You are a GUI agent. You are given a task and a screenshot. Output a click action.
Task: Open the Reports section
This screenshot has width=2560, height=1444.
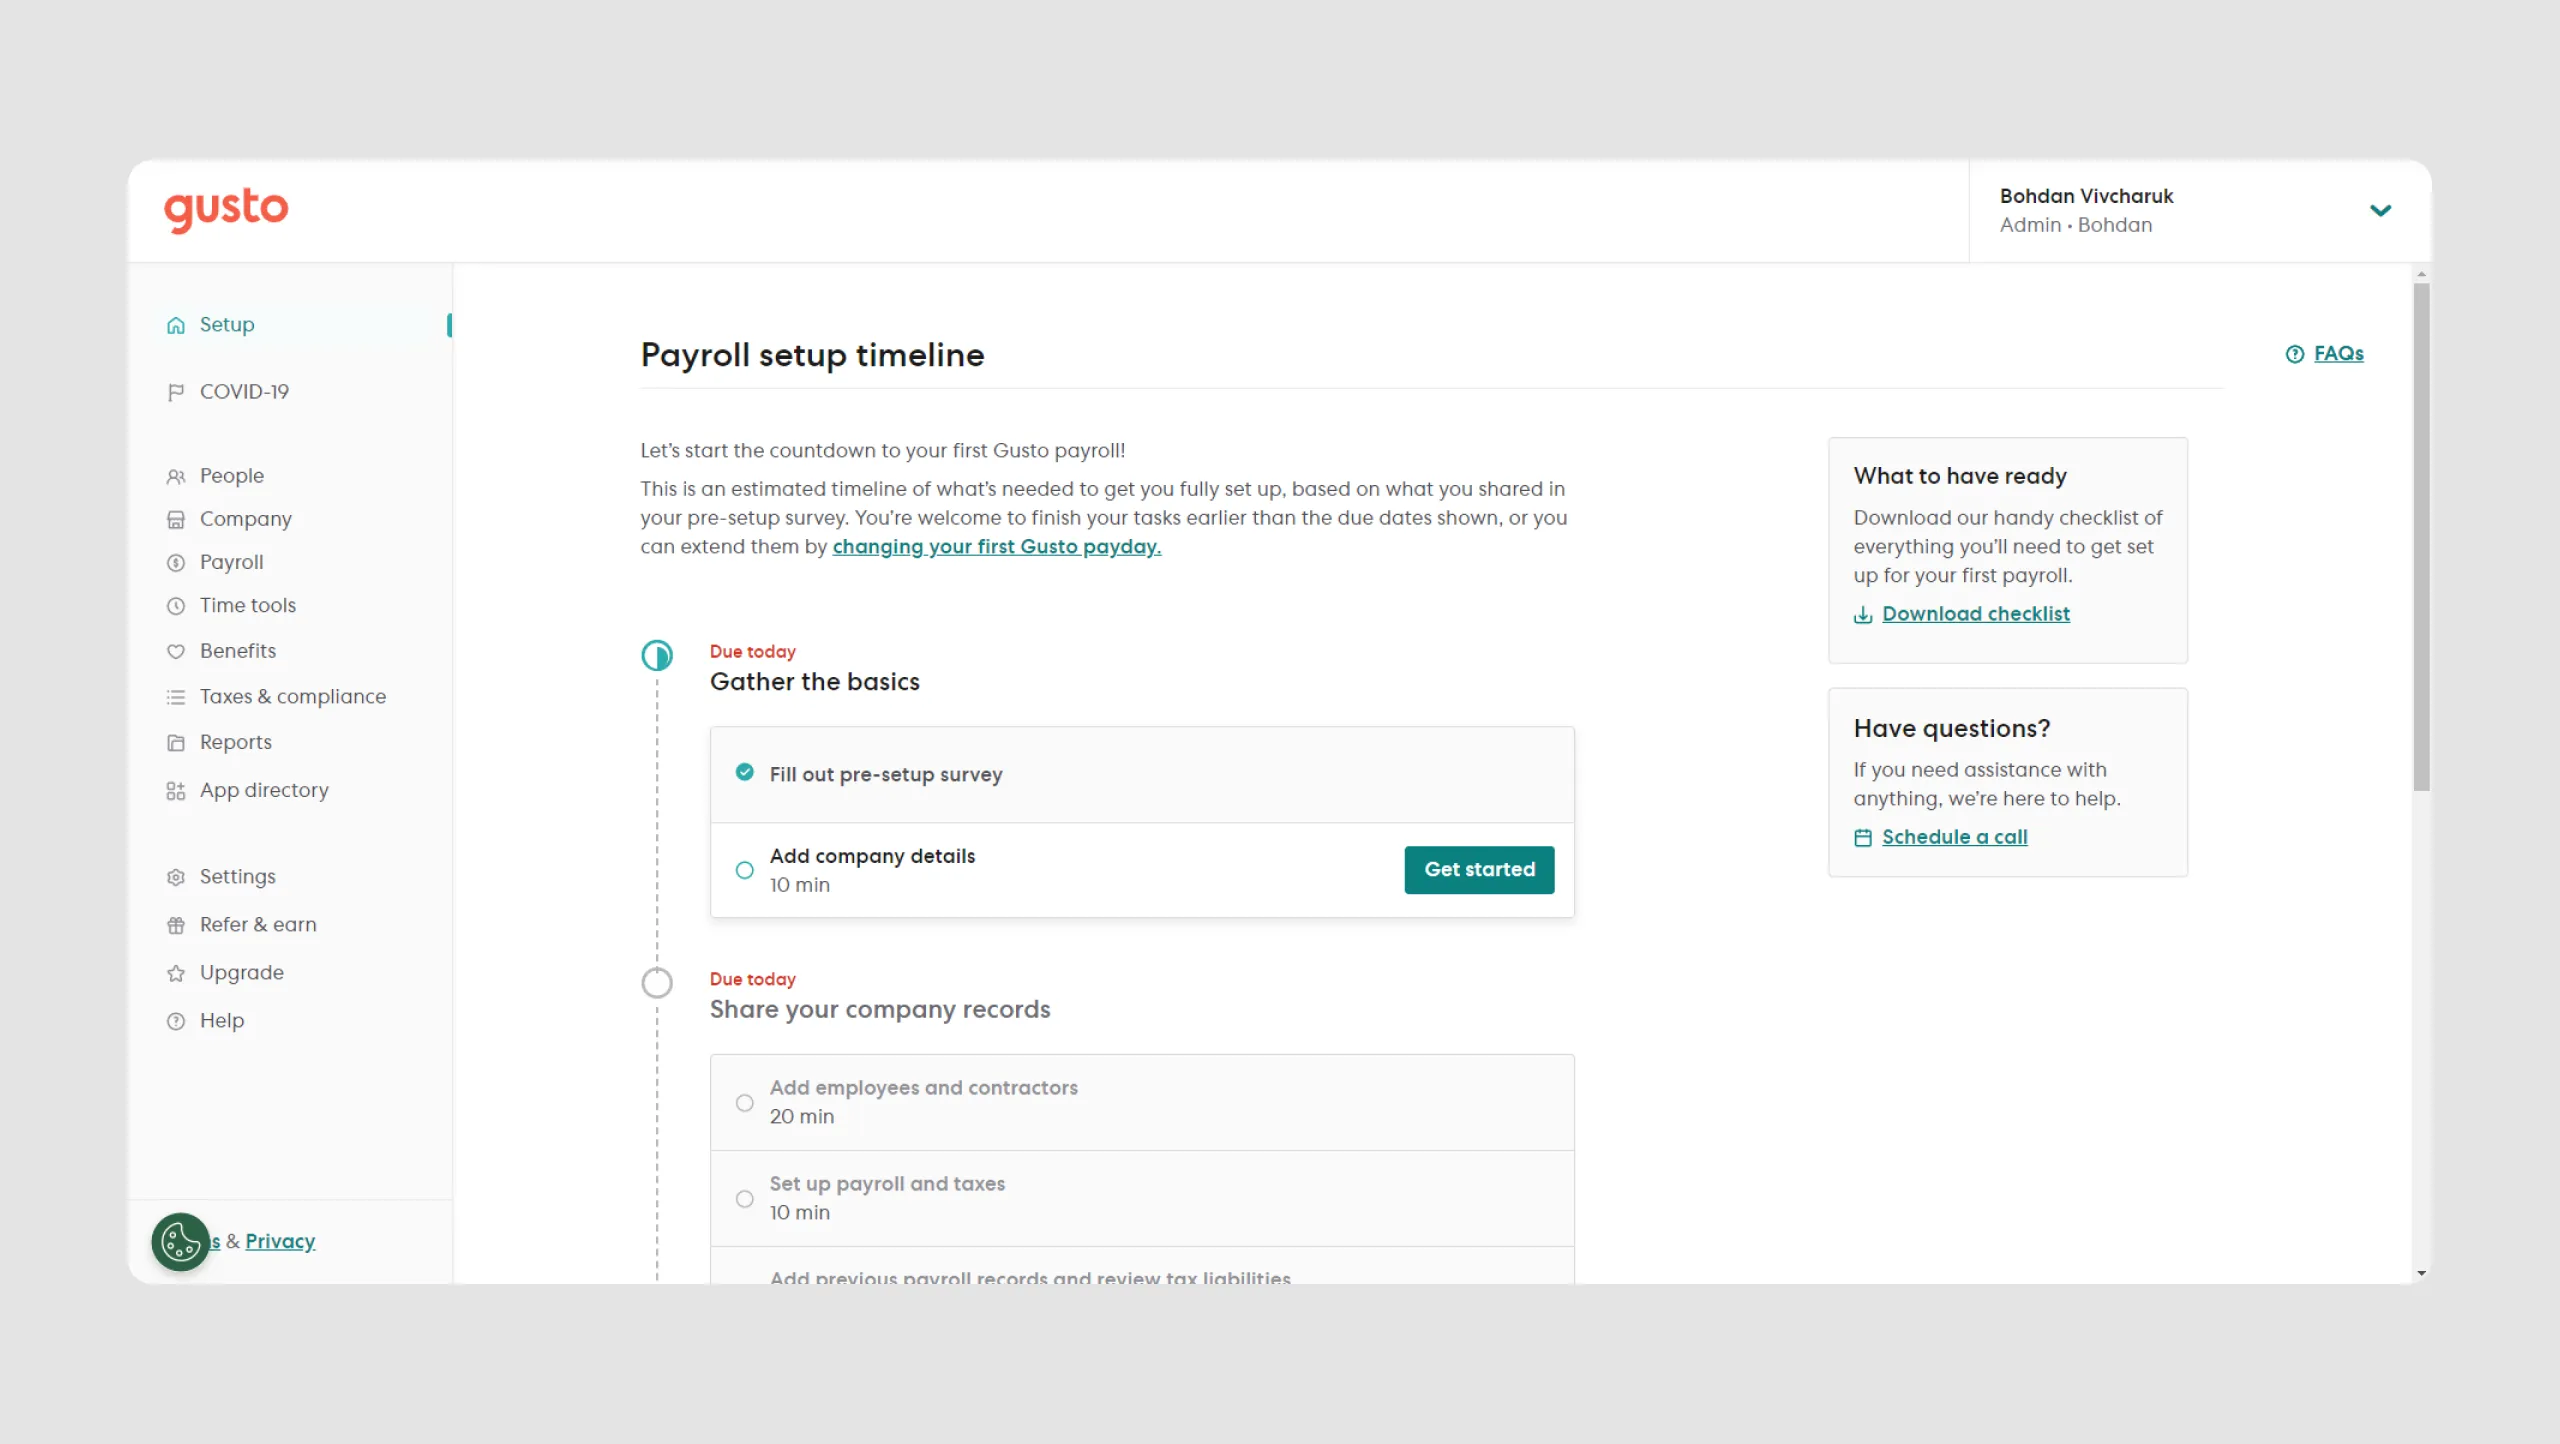click(236, 742)
